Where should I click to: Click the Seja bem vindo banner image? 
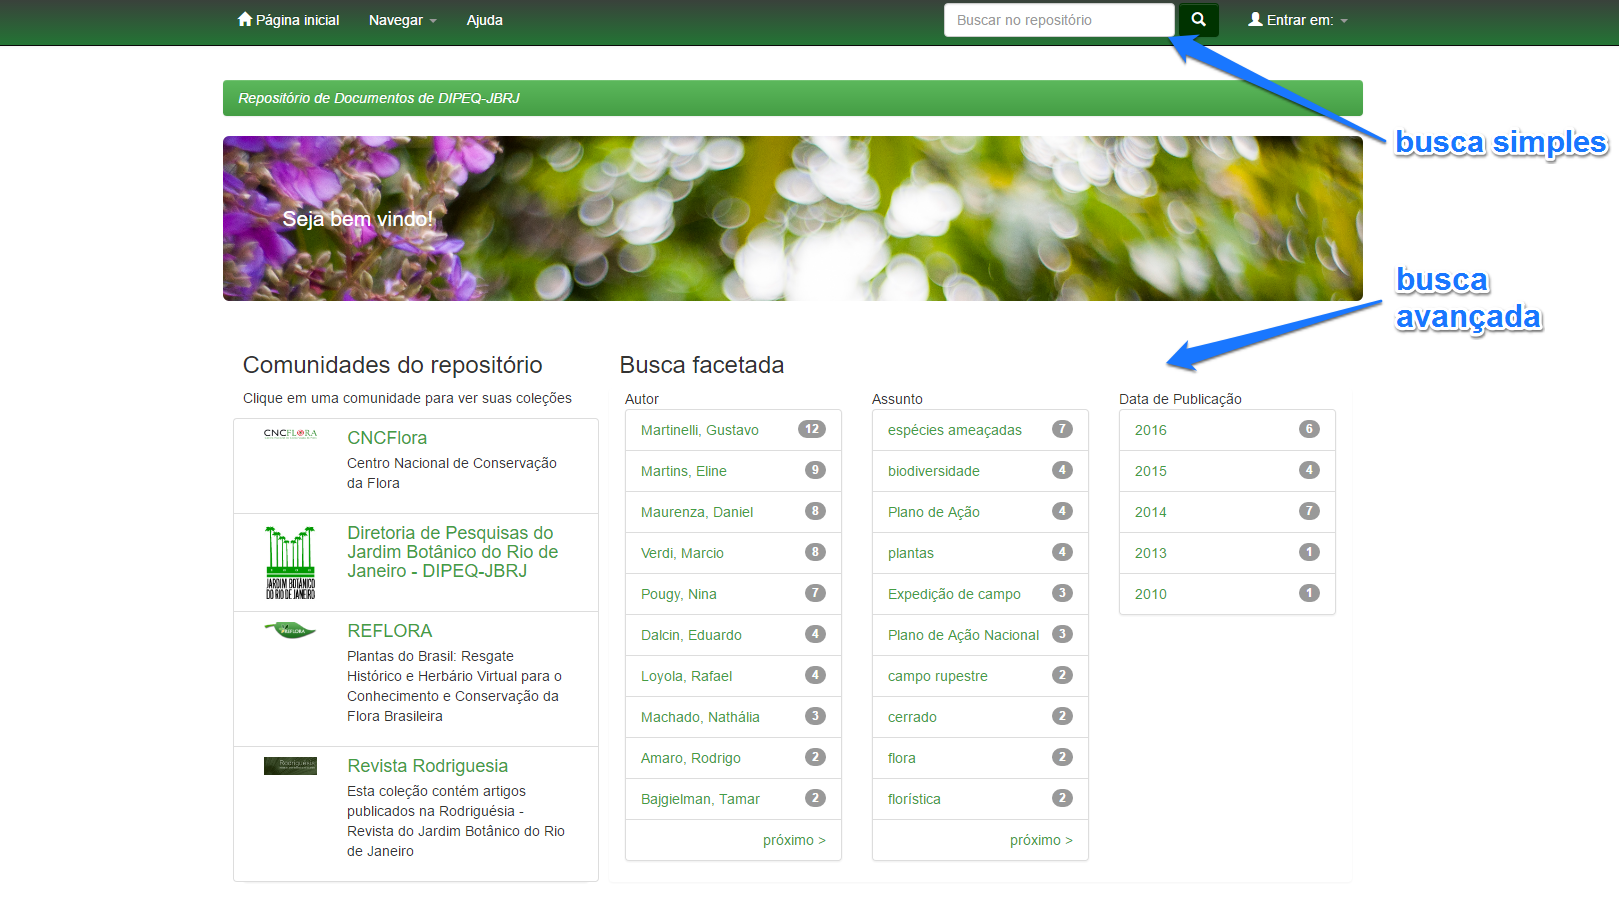[x=792, y=218]
